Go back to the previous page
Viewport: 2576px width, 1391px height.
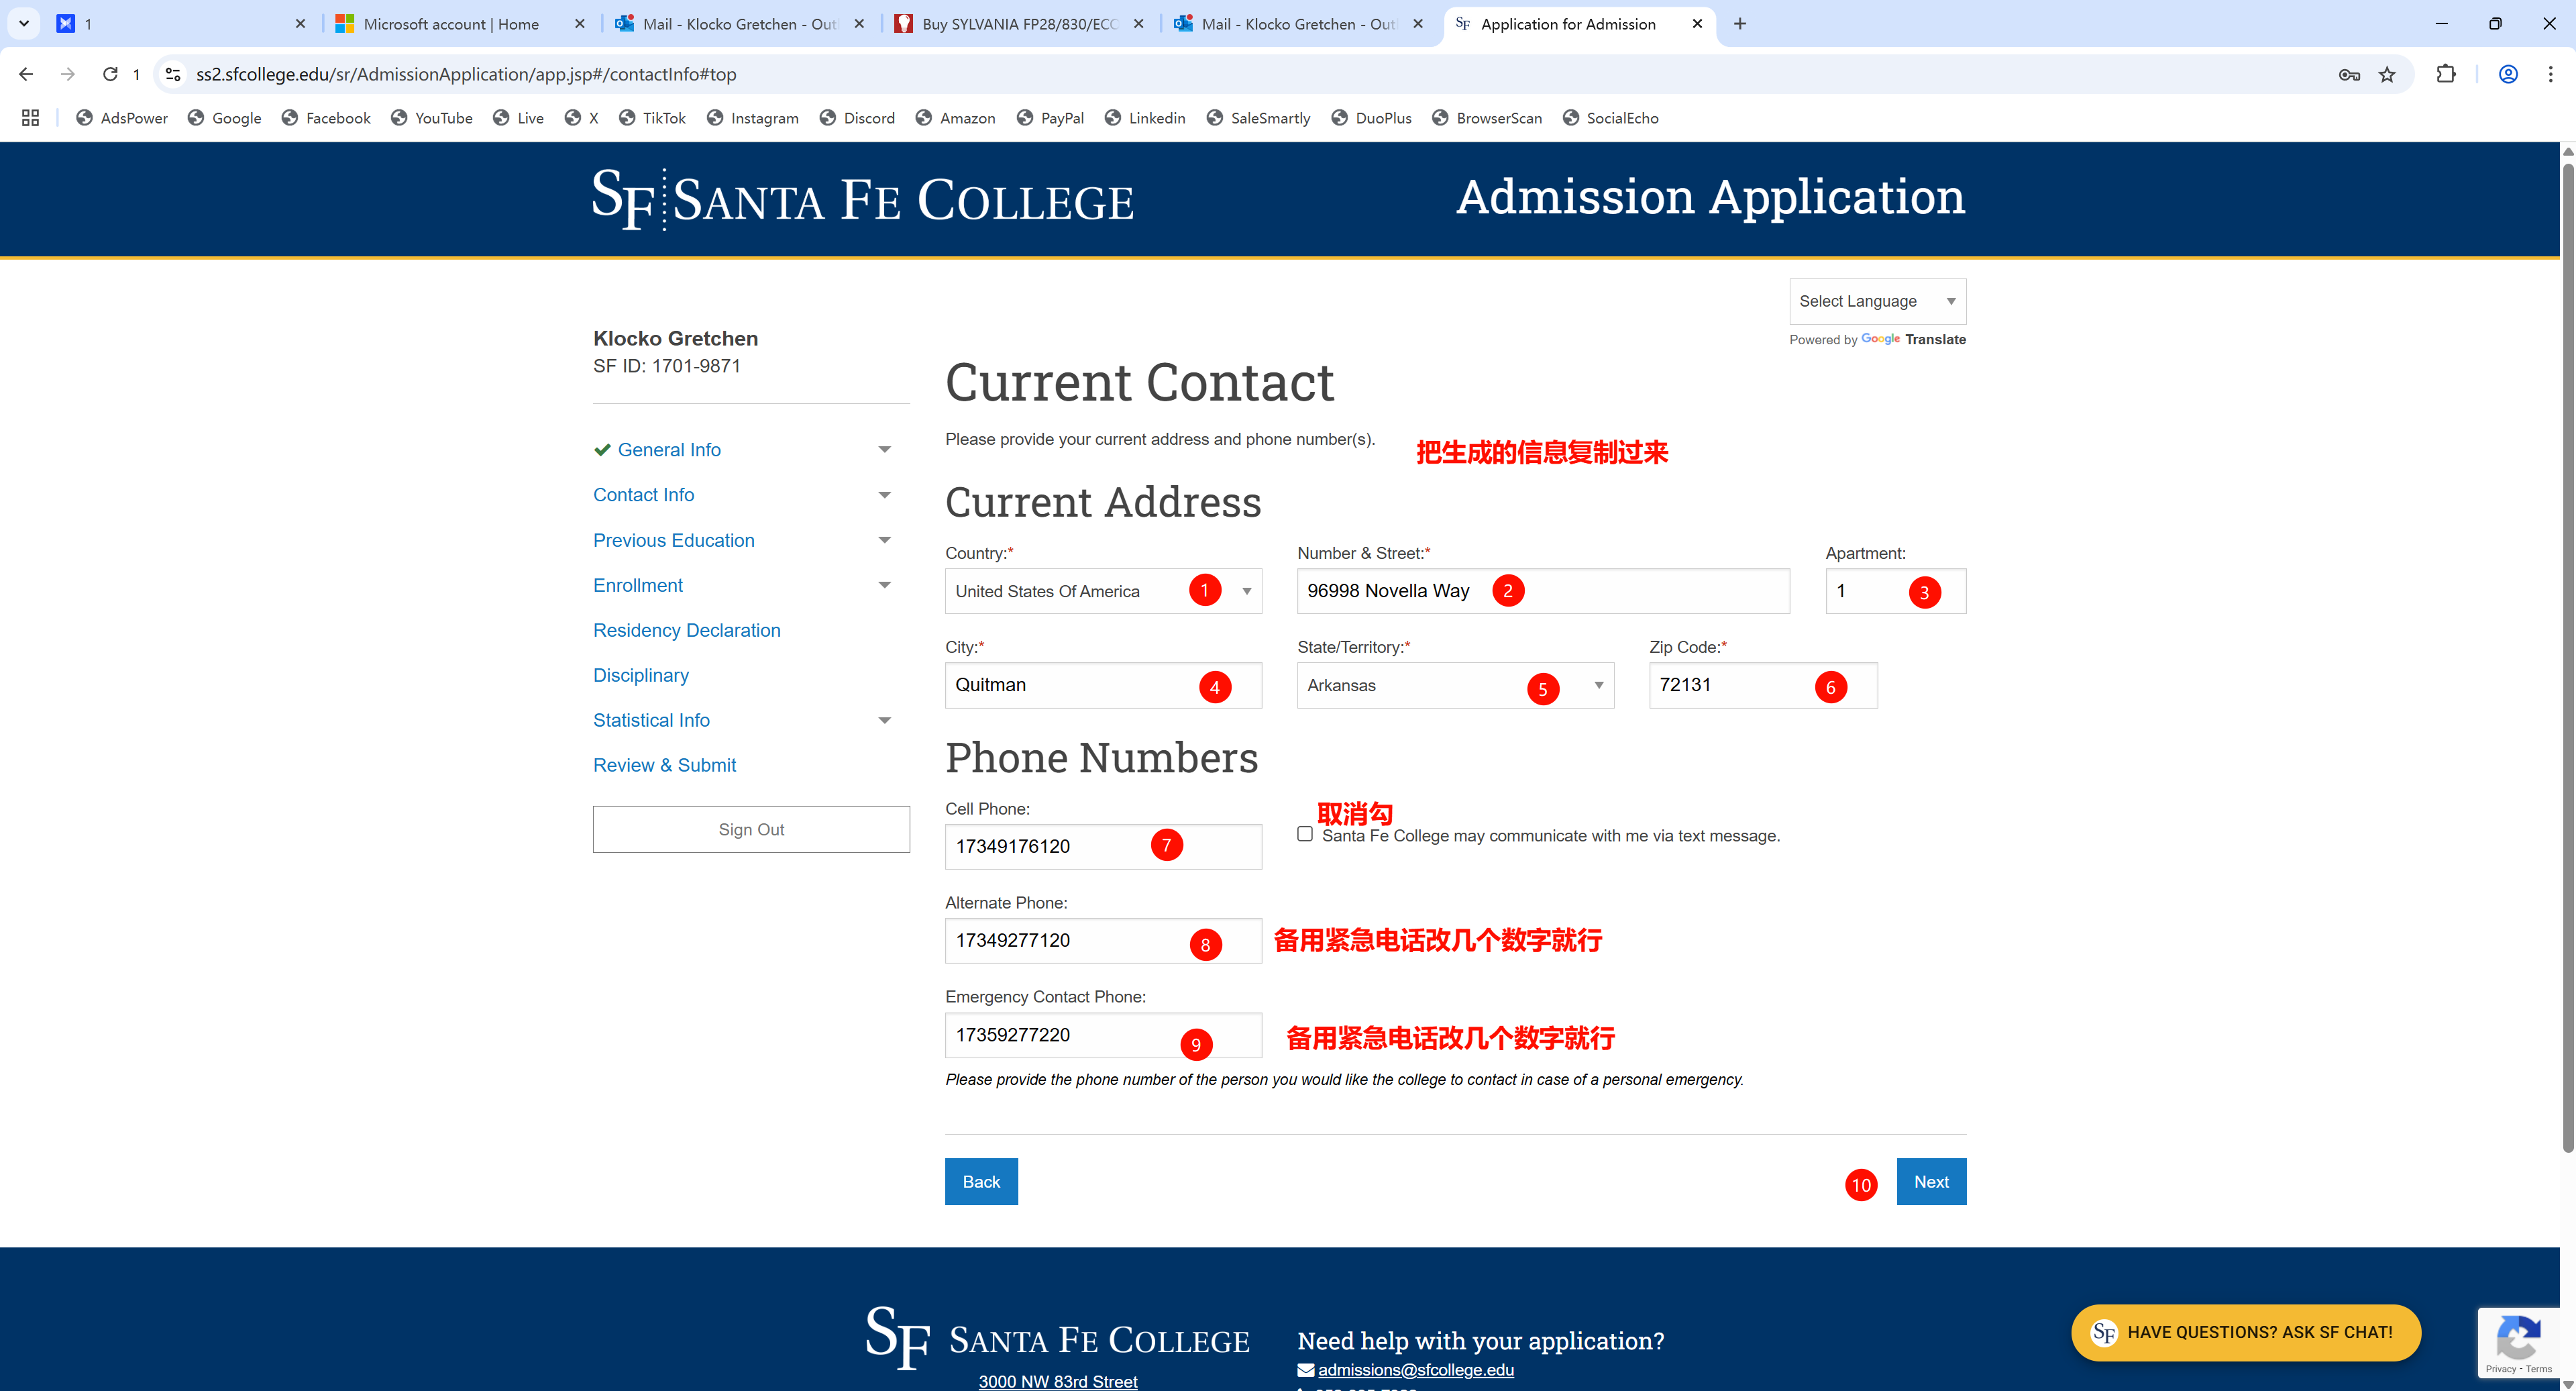[26, 74]
